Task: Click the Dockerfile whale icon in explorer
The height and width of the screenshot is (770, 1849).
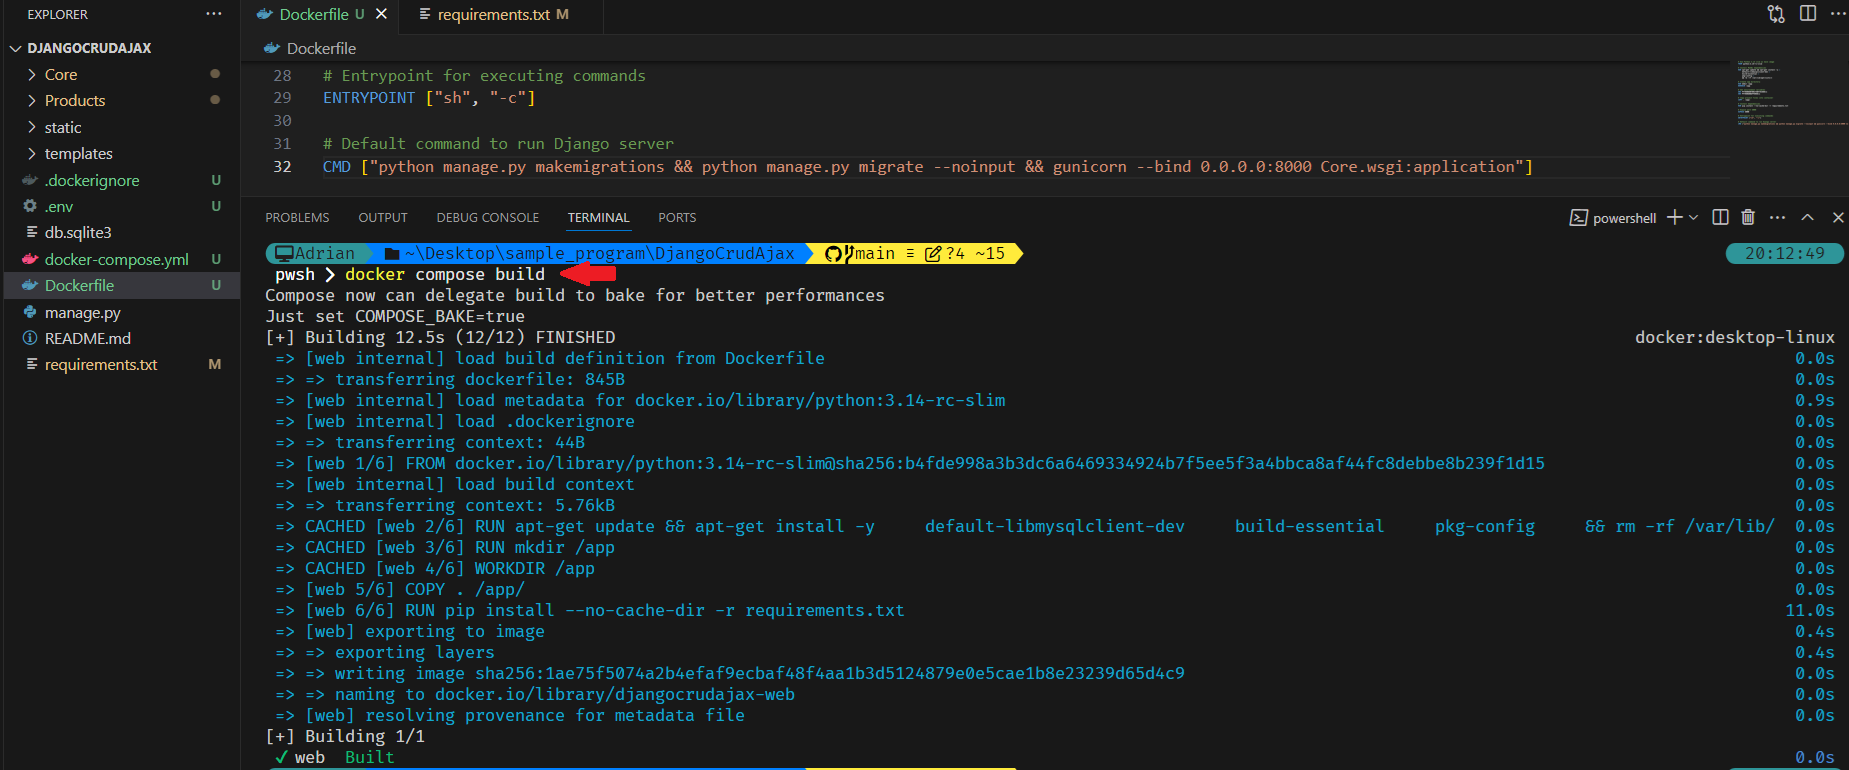Action: (x=30, y=285)
